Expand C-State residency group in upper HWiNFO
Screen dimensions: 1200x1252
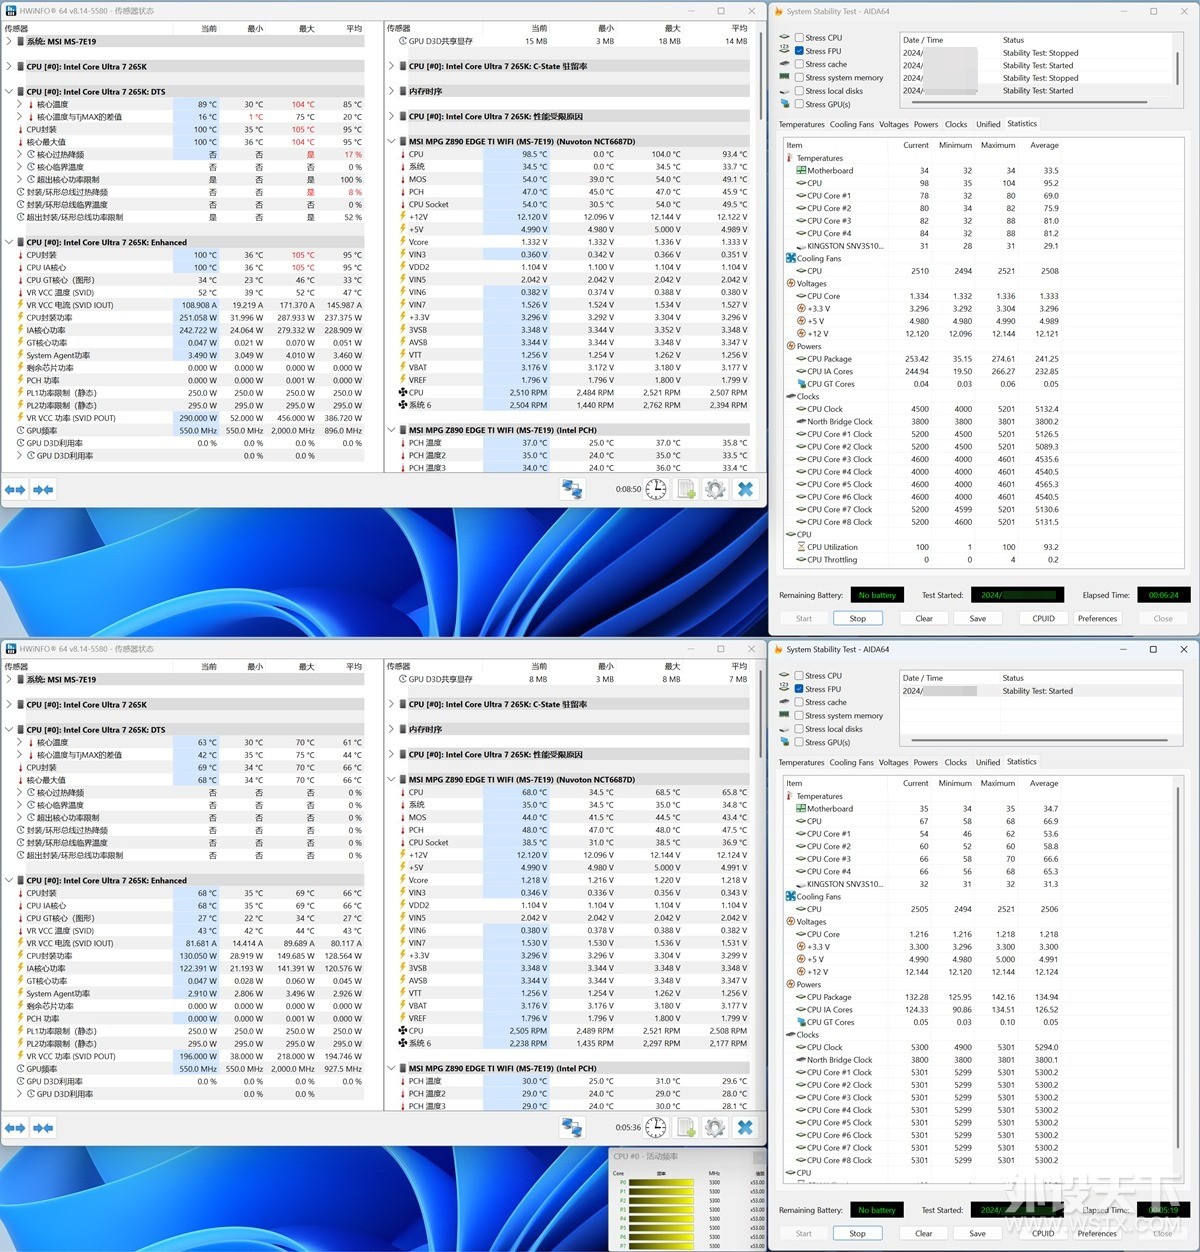pos(392,67)
